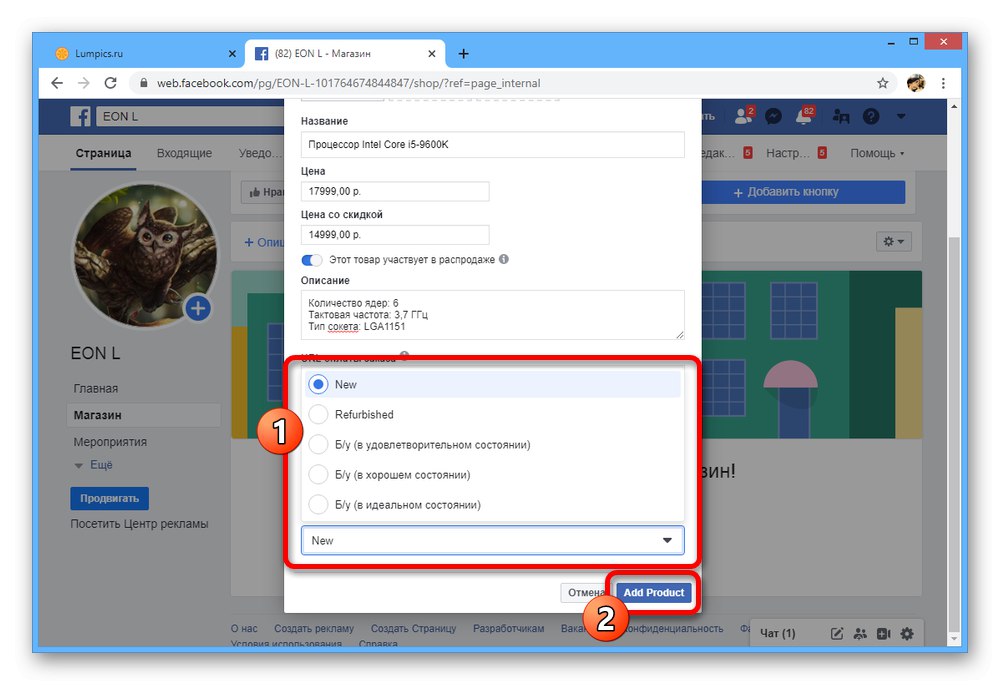1000x685 pixels.
Task: Click the plus icon on the profile picture
Action: 198,309
